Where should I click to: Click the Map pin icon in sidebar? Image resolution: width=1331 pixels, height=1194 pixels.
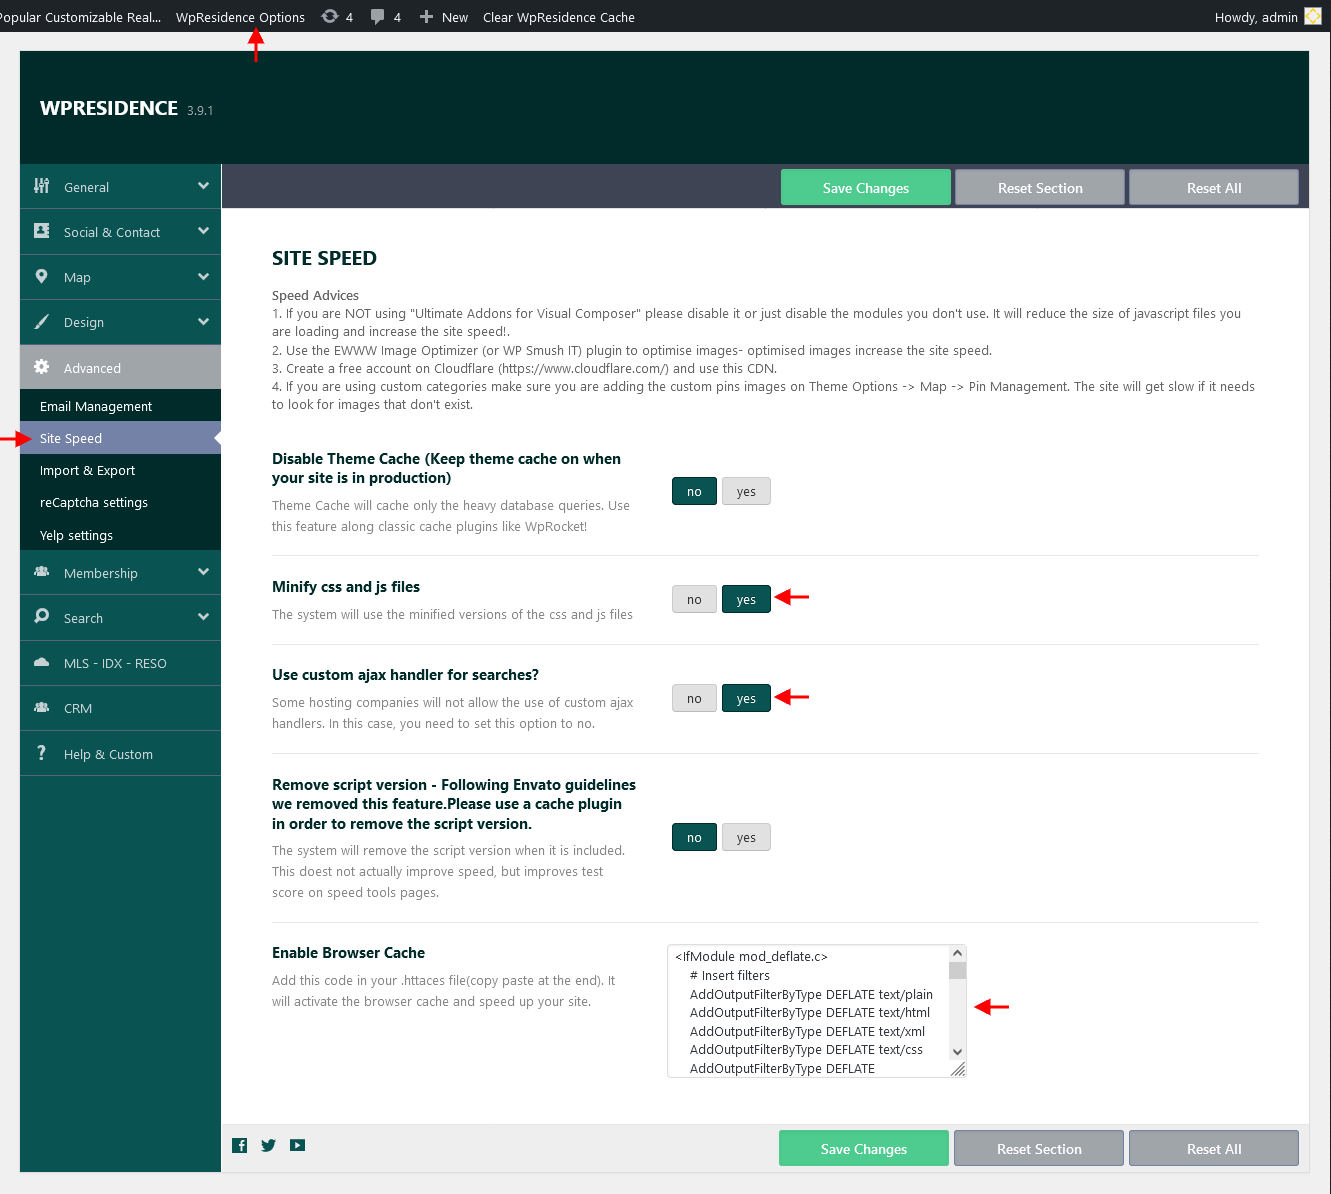[41, 276]
